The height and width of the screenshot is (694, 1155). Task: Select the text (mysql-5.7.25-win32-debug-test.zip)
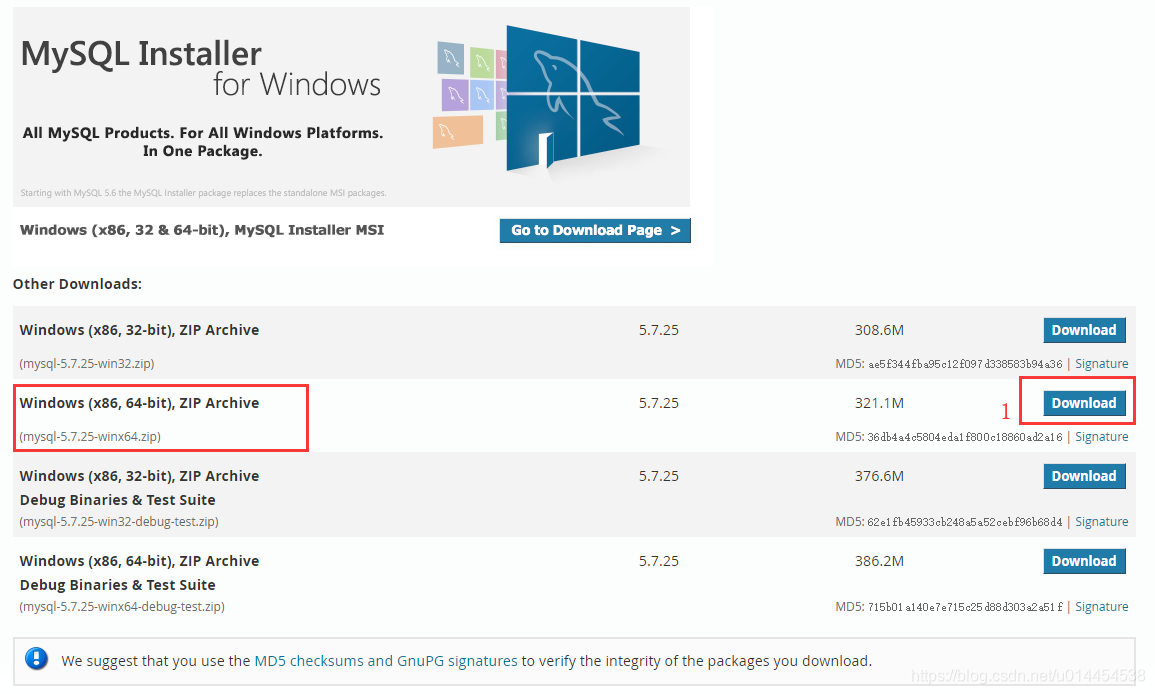pos(119,522)
